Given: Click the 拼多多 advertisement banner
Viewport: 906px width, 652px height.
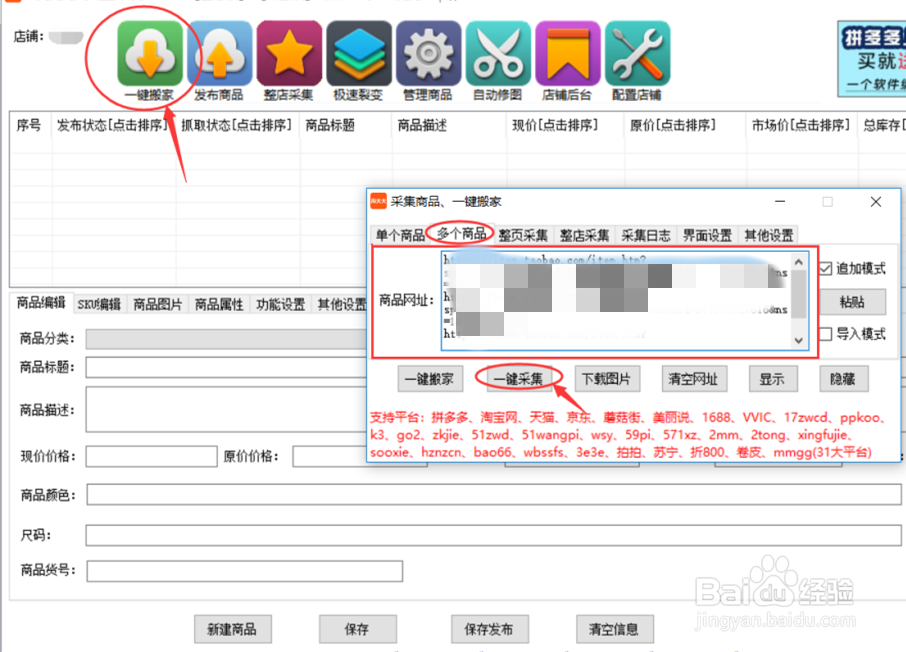Looking at the screenshot, I should [x=872, y=58].
